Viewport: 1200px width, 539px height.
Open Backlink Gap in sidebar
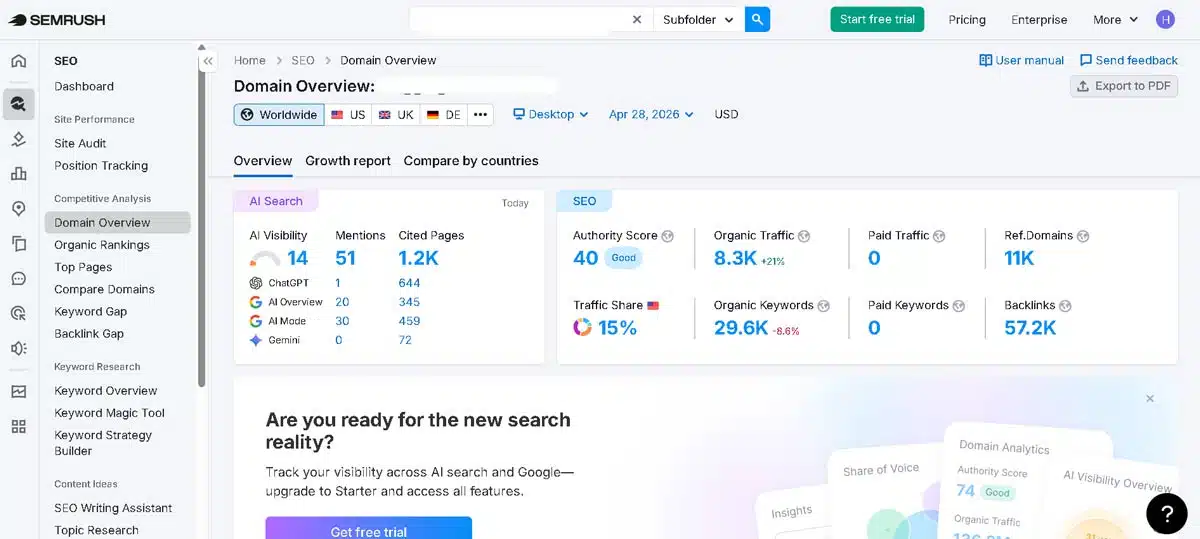(89, 333)
